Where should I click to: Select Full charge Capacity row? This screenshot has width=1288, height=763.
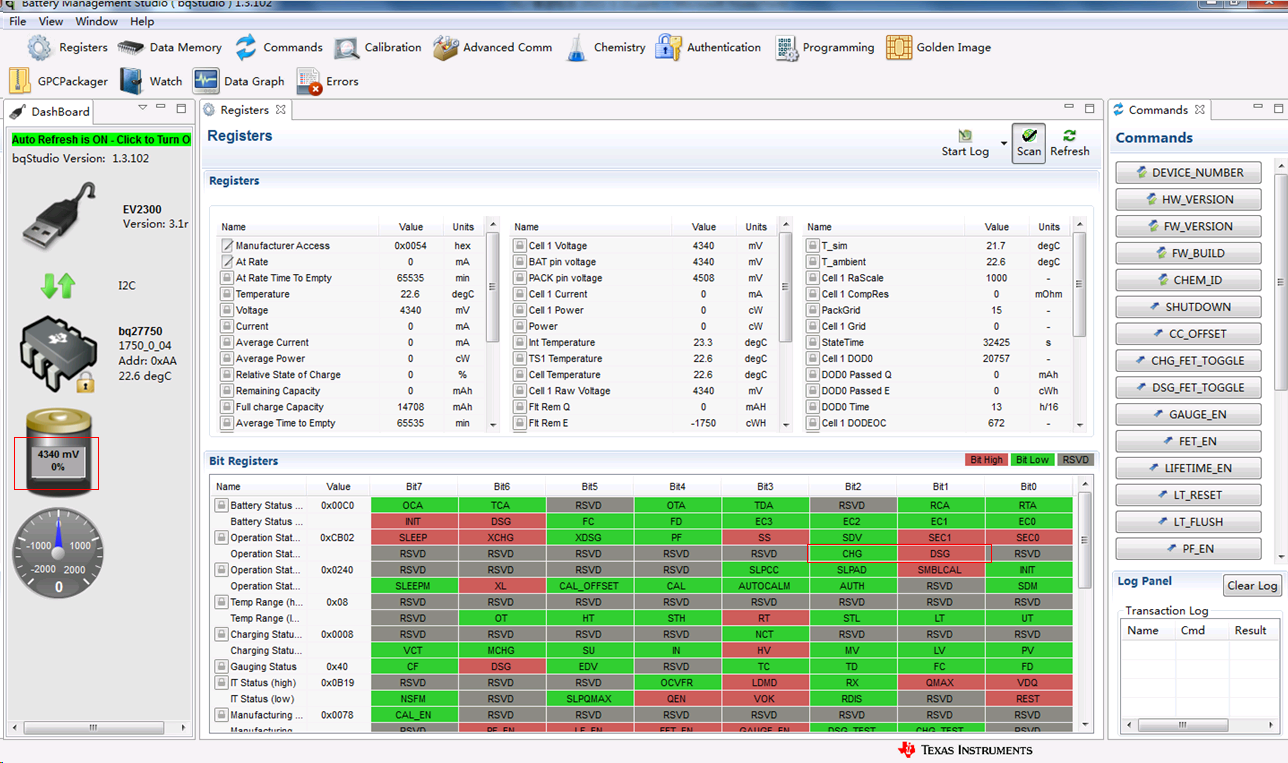point(351,407)
